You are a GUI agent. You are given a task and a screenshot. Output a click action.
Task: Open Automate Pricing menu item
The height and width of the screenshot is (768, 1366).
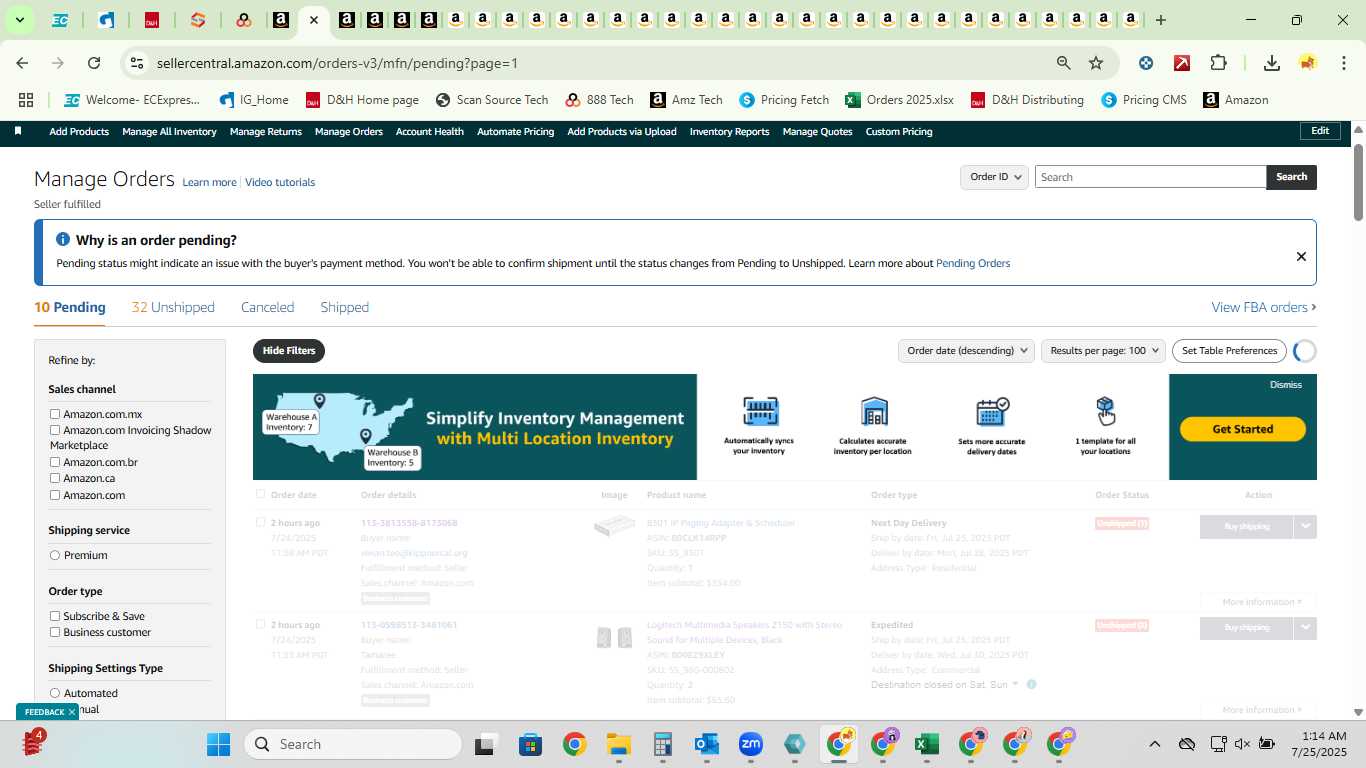[515, 132]
